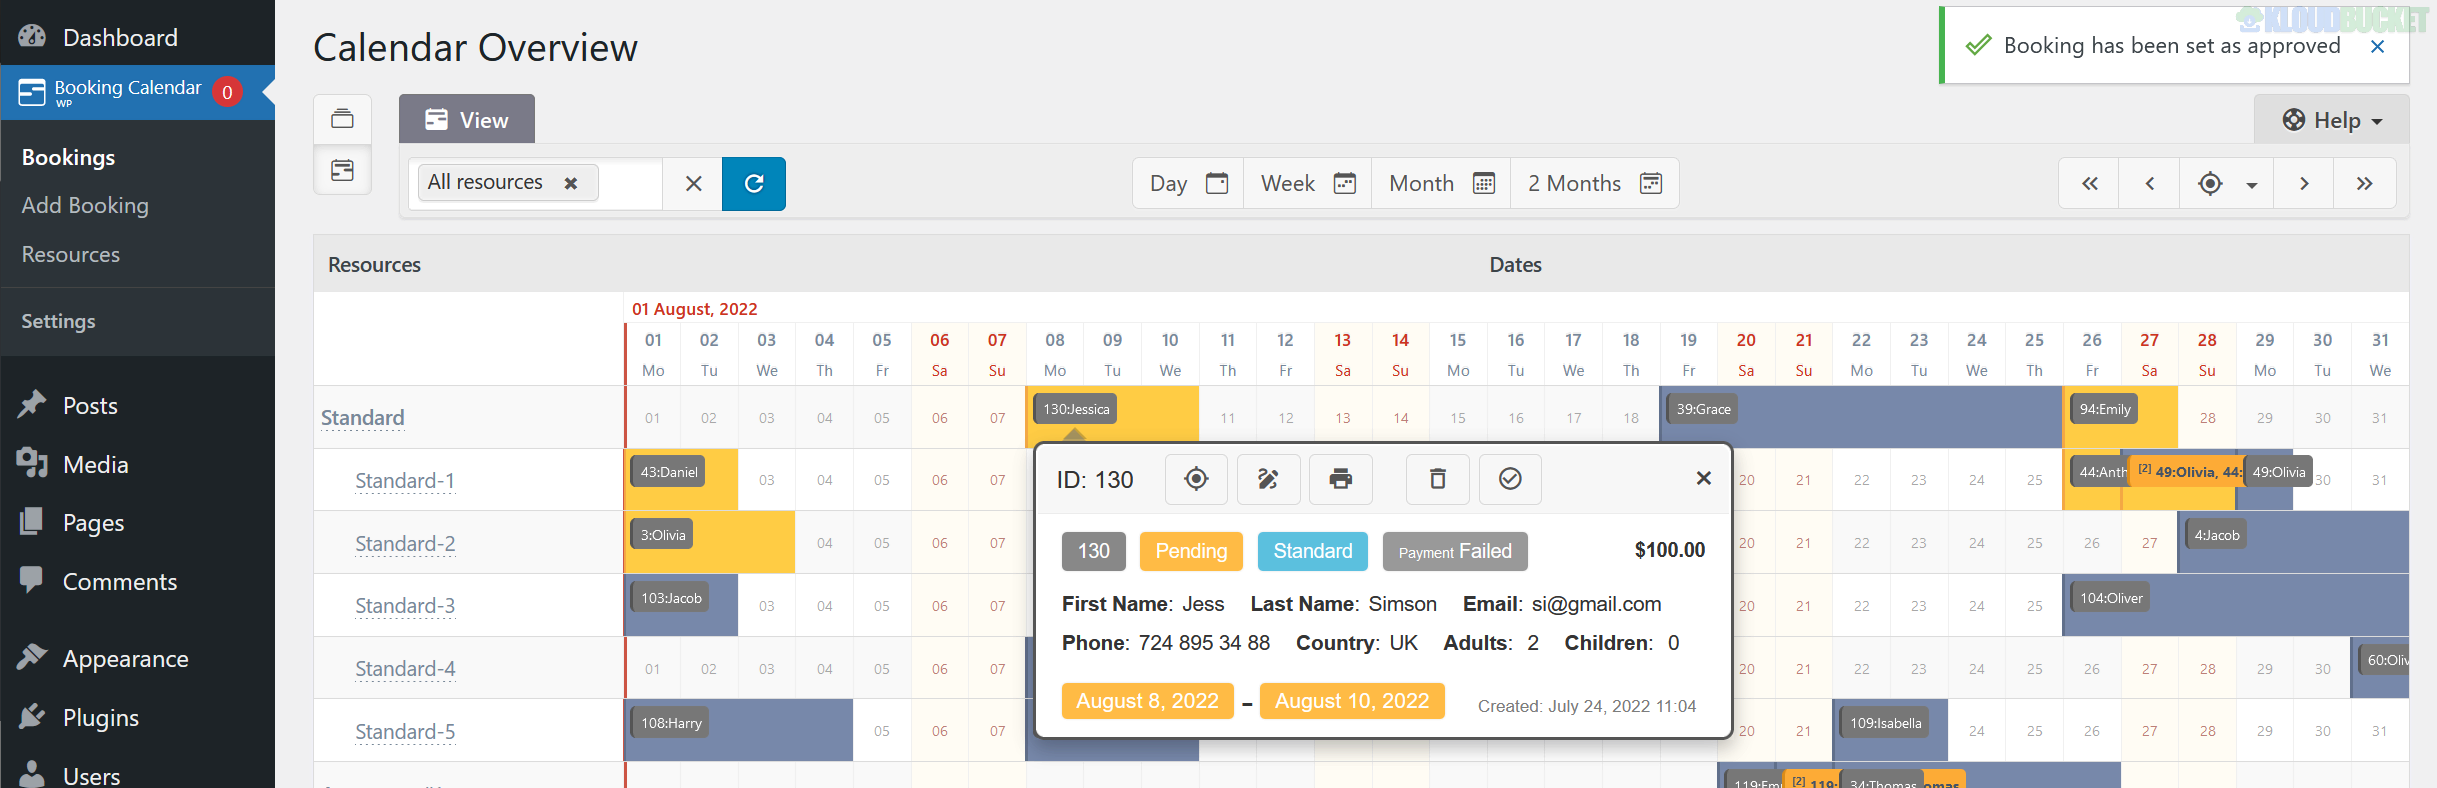
Task: Click the 39:Grace booking bar
Action: (1703, 409)
